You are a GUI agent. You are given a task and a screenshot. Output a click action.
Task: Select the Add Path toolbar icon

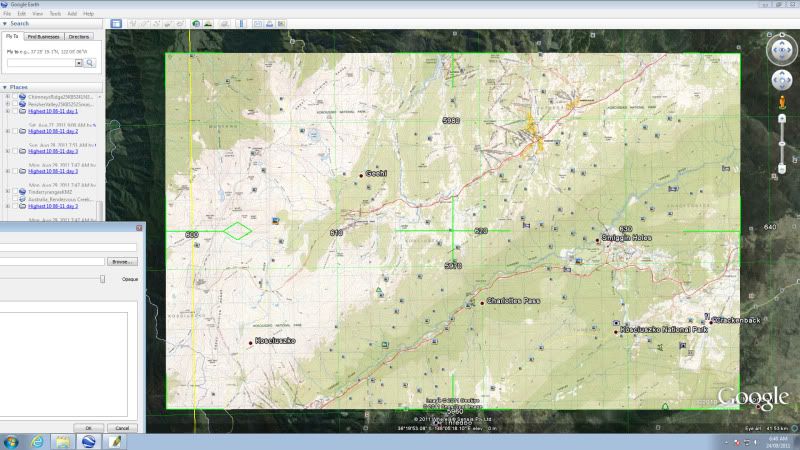[156, 23]
